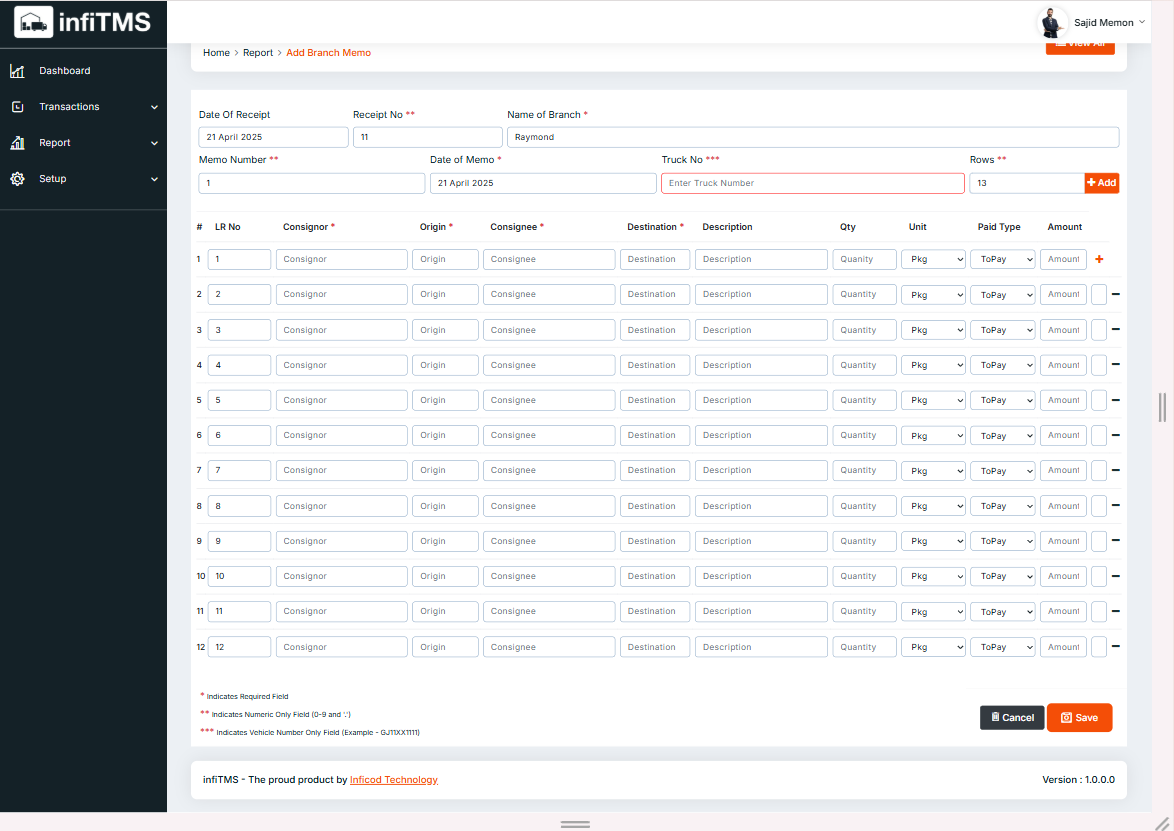Open the Inficod Technology link

click(x=393, y=780)
